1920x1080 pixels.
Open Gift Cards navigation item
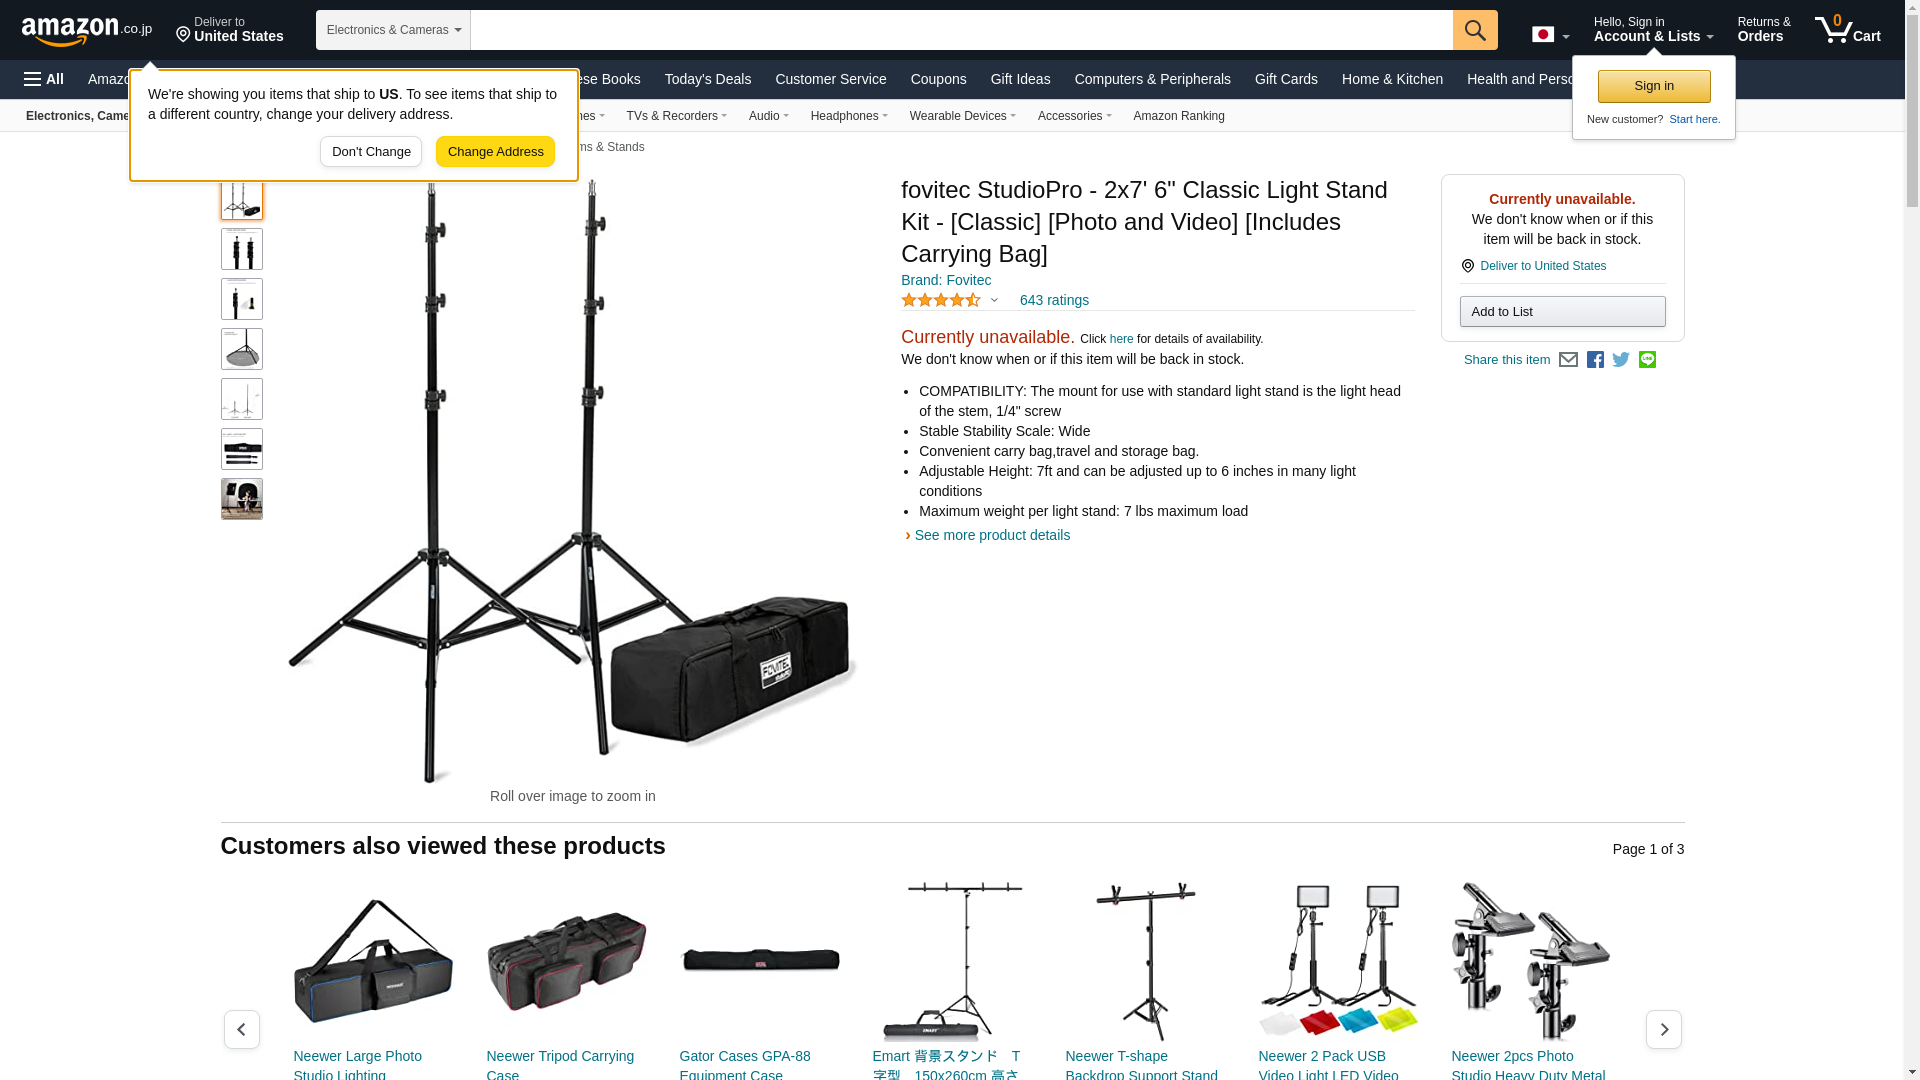[x=1286, y=79]
